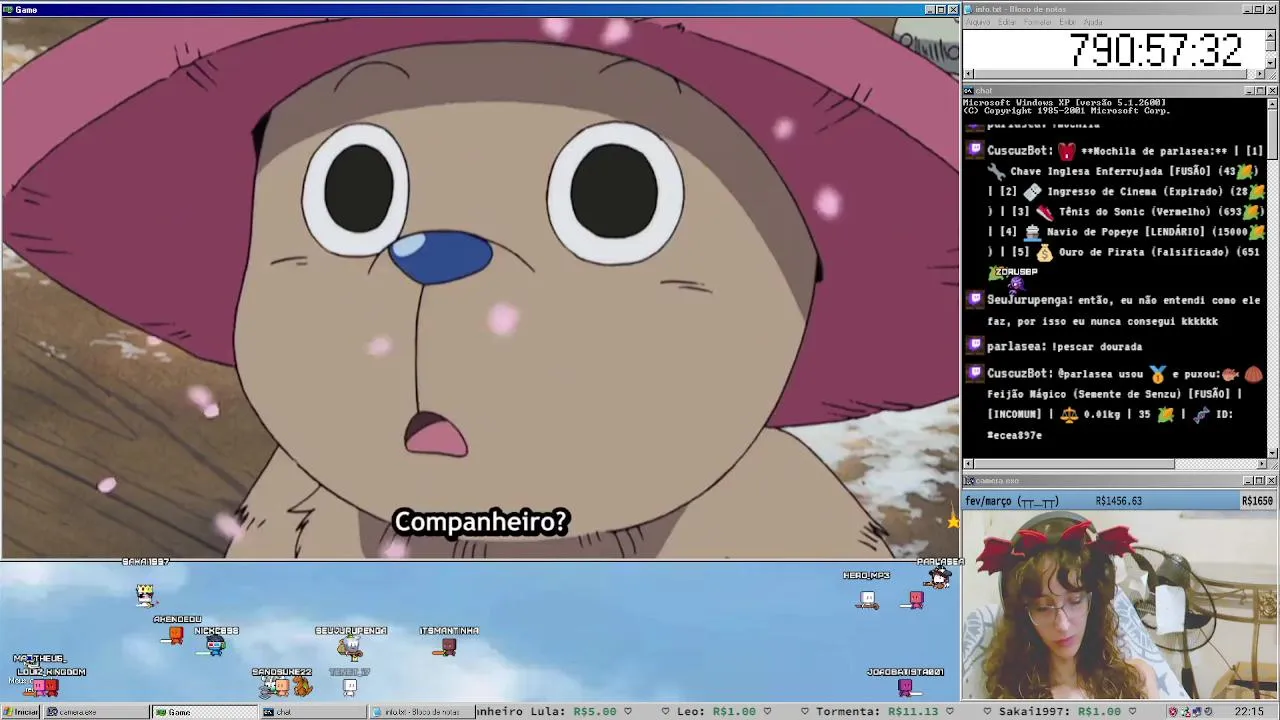Image resolution: width=1280 pixels, height=720 pixels.
Task: Click the medal icon after 'parlasea usou'
Action: point(1158,374)
